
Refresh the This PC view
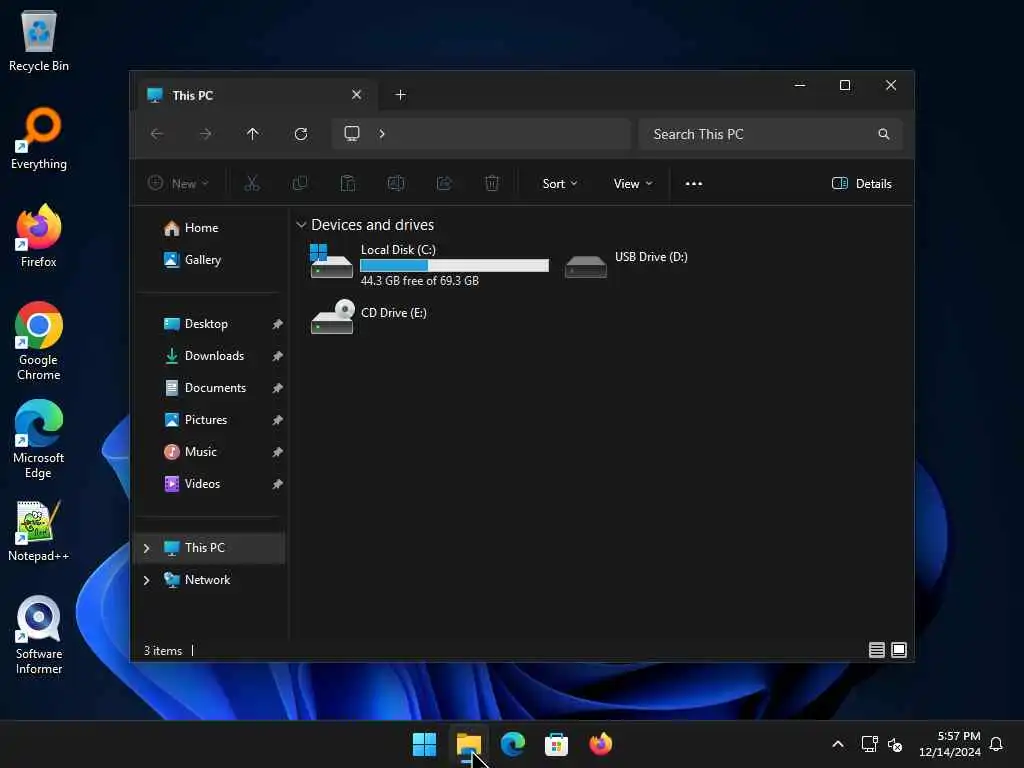[x=301, y=134]
